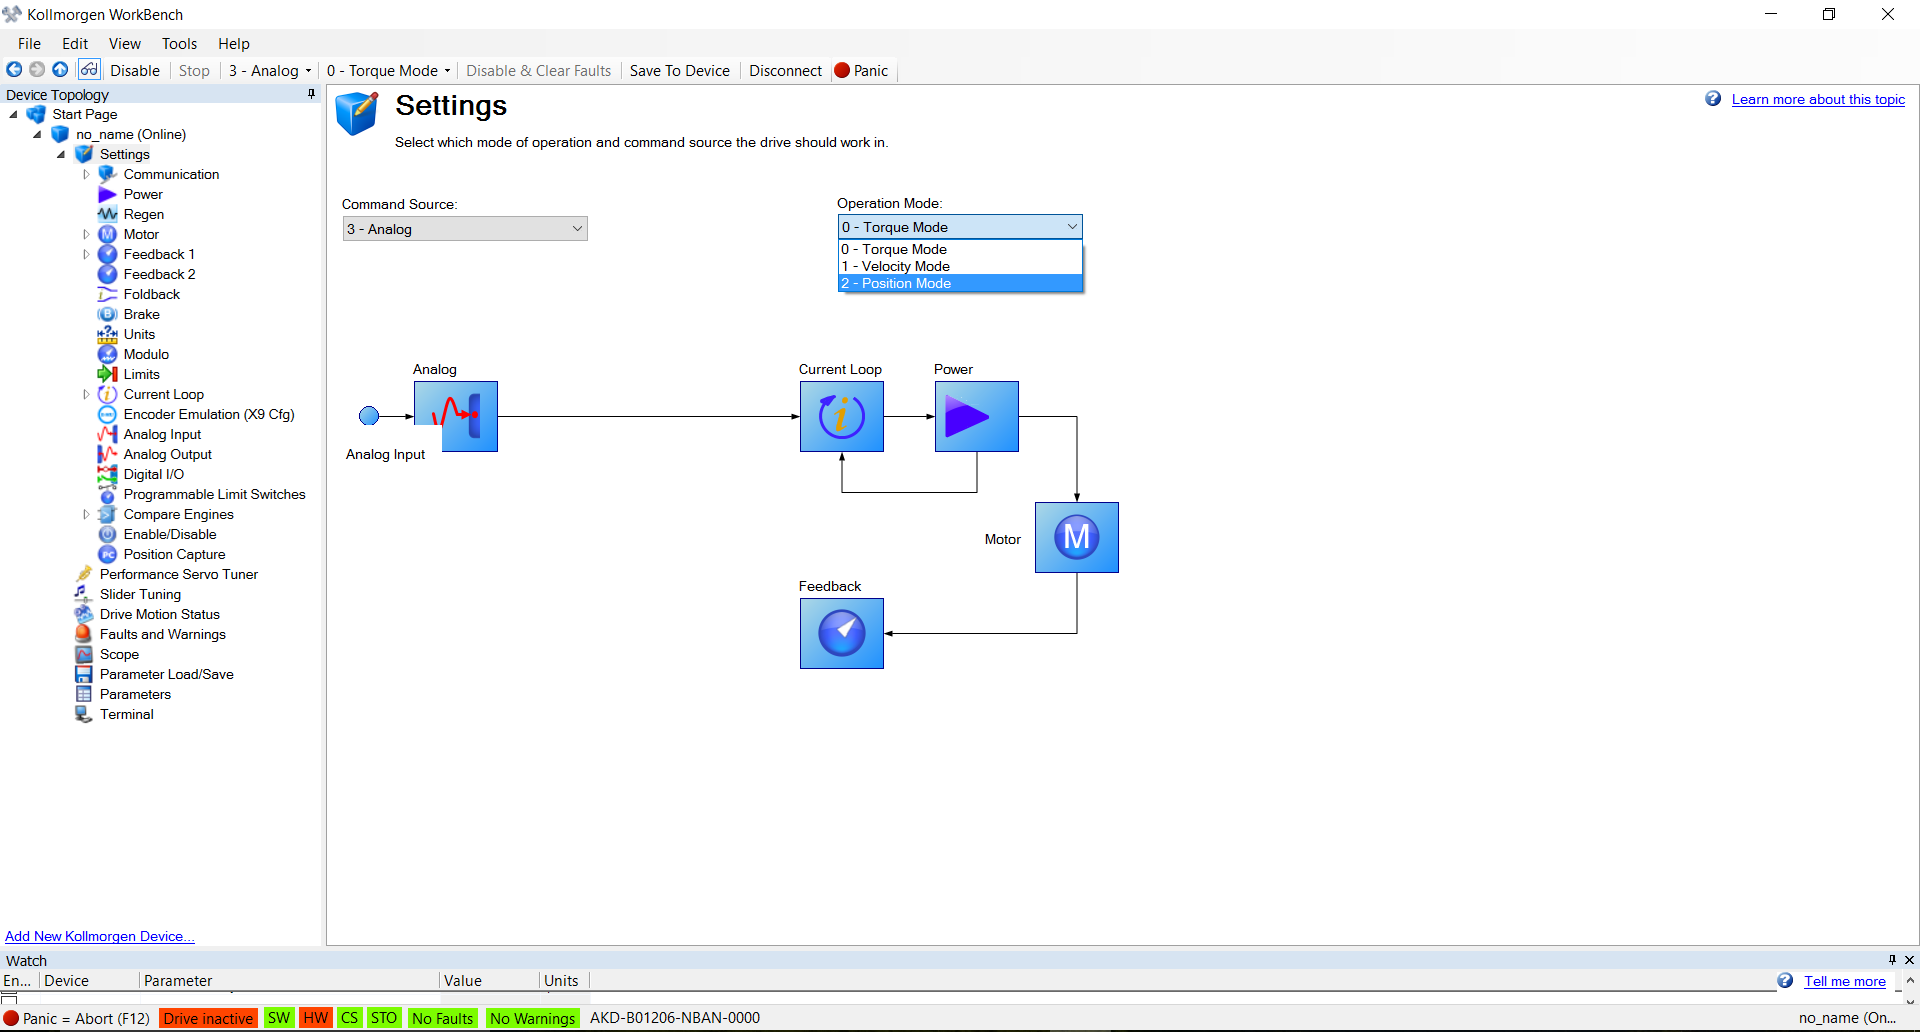Select Position Capture tree item

(175, 554)
